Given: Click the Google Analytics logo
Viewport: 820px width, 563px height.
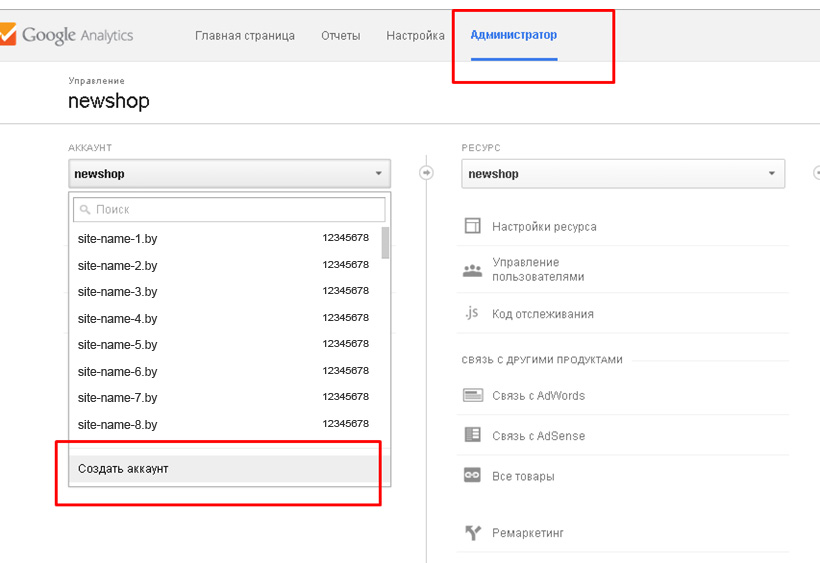Looking at the screenshot, I should point(66,35).
